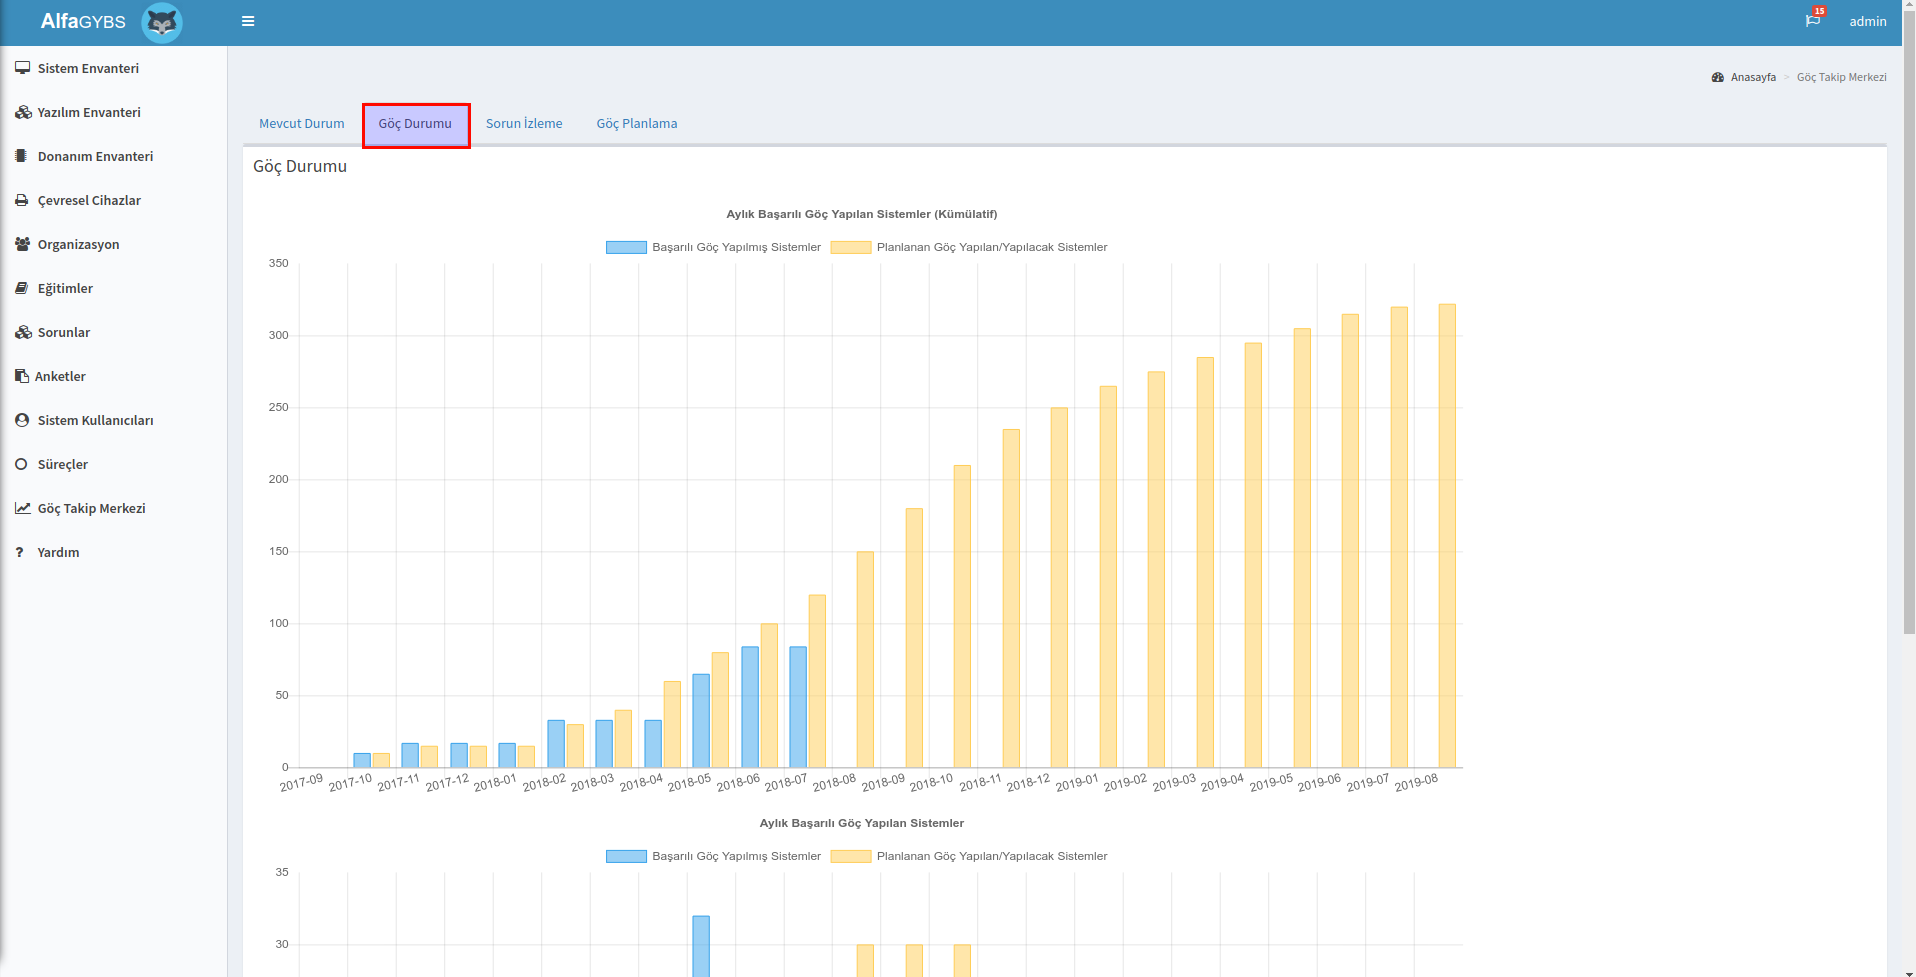This screenshot has height=977, width=1916.
Task: Click 'Aylık Başarılı Göç Yapılan Sistemler (Kümülatif)' title
Action: 861,214
